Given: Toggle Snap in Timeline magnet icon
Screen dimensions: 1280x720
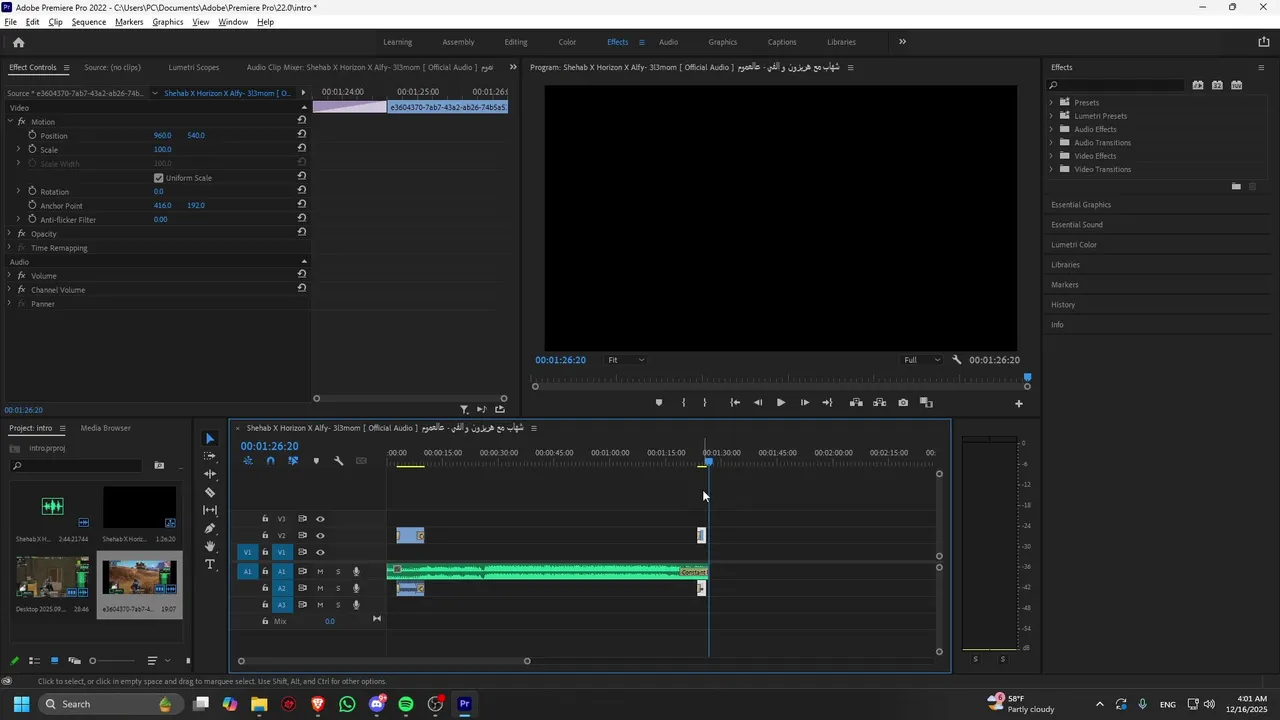Looking at the screenshot, I should point(270,461).
